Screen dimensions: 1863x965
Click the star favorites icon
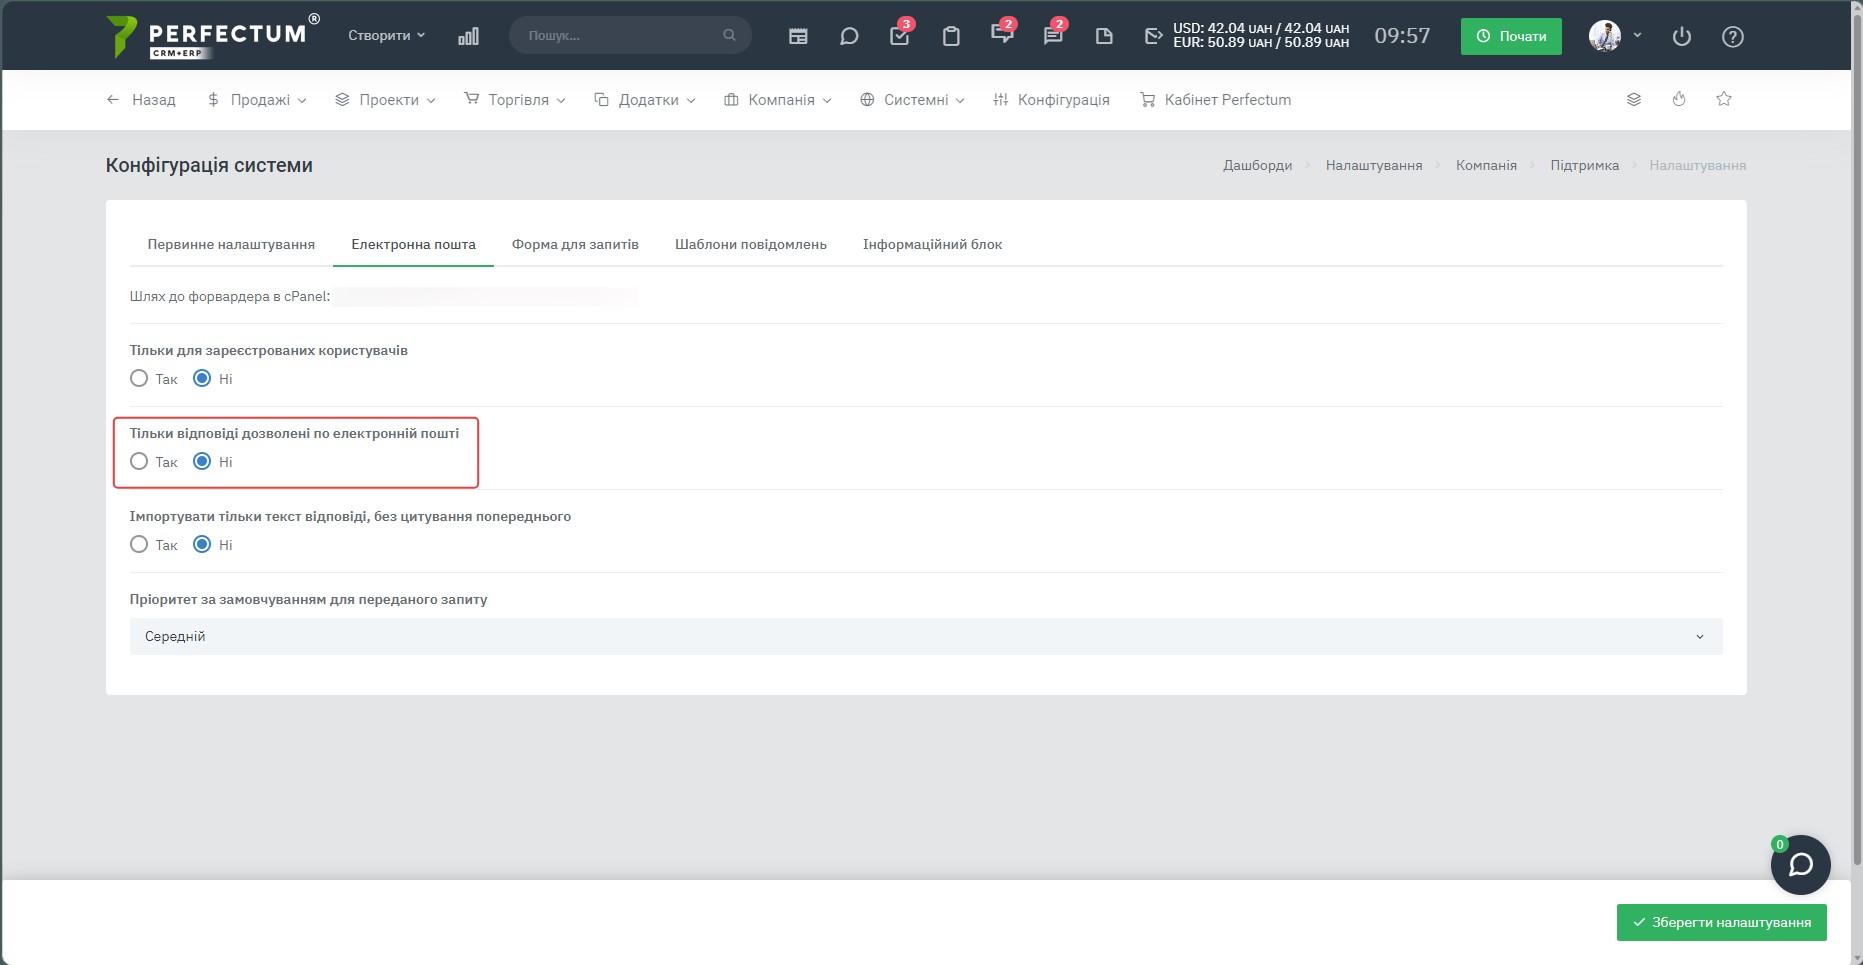(1724, 99)
